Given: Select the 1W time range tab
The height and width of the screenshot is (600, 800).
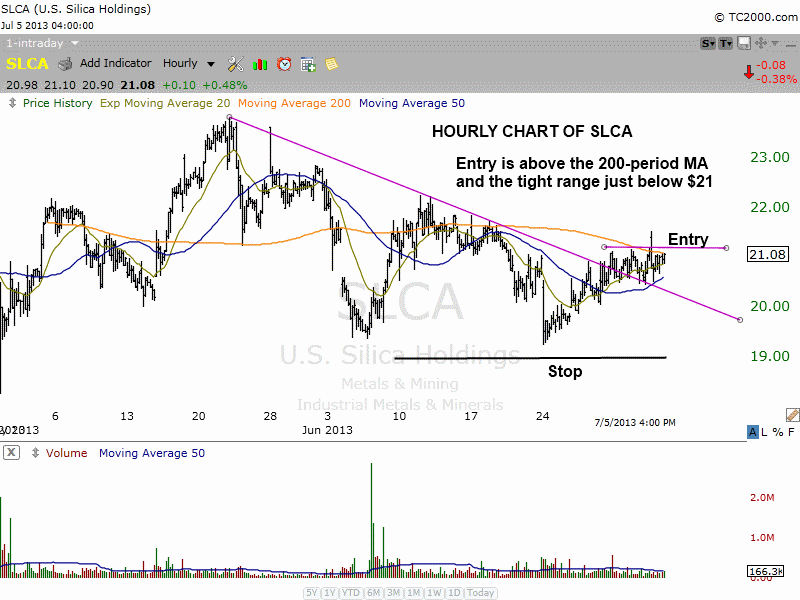Looking at the screenshot, I should [434, 593].
